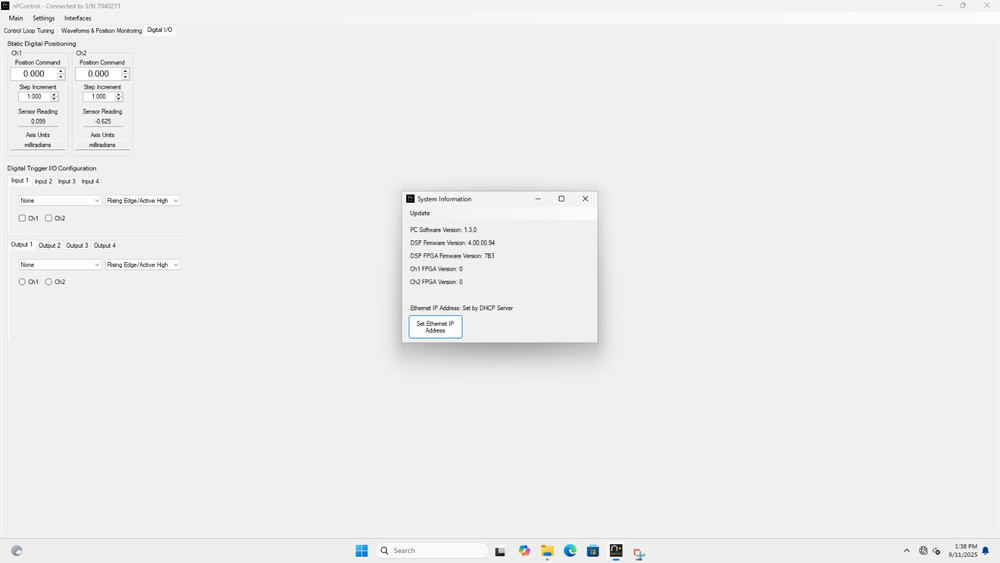Launch File Explorer from the taskbar
This screenshot has height=563, width=1000.
[x=547, y=551]
